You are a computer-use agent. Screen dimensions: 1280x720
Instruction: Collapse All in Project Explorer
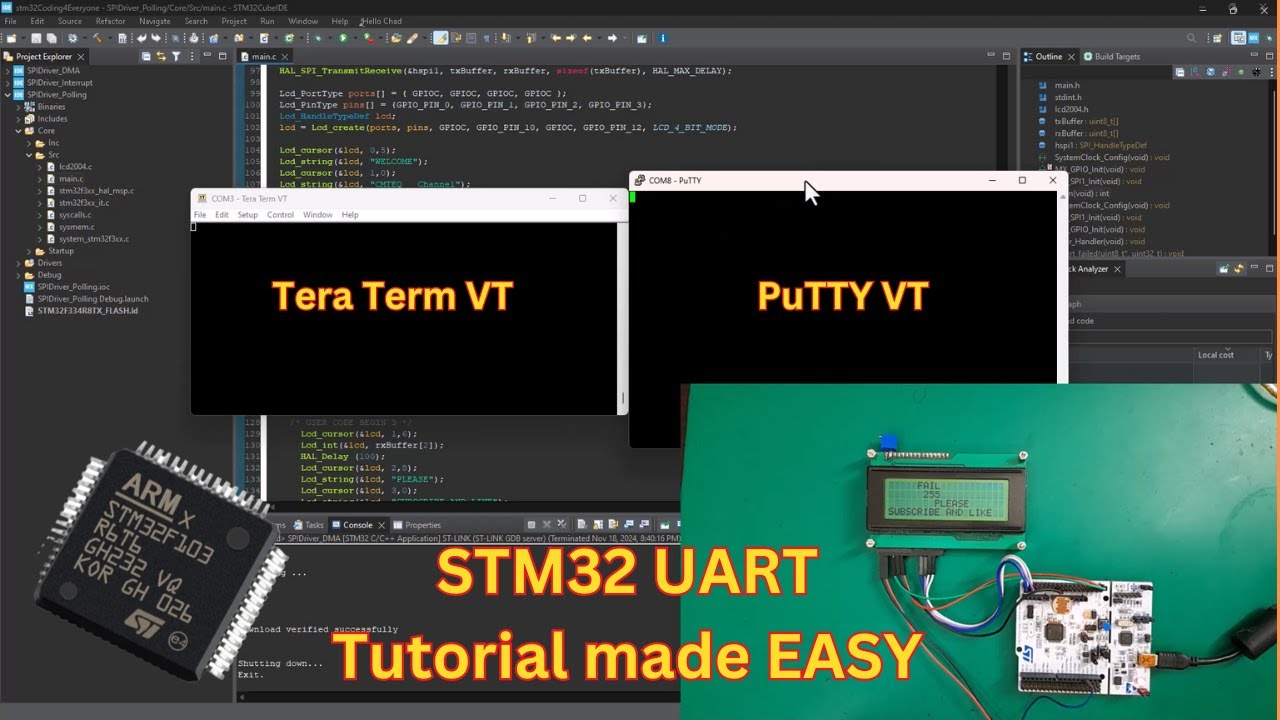(x=146, y=57)
